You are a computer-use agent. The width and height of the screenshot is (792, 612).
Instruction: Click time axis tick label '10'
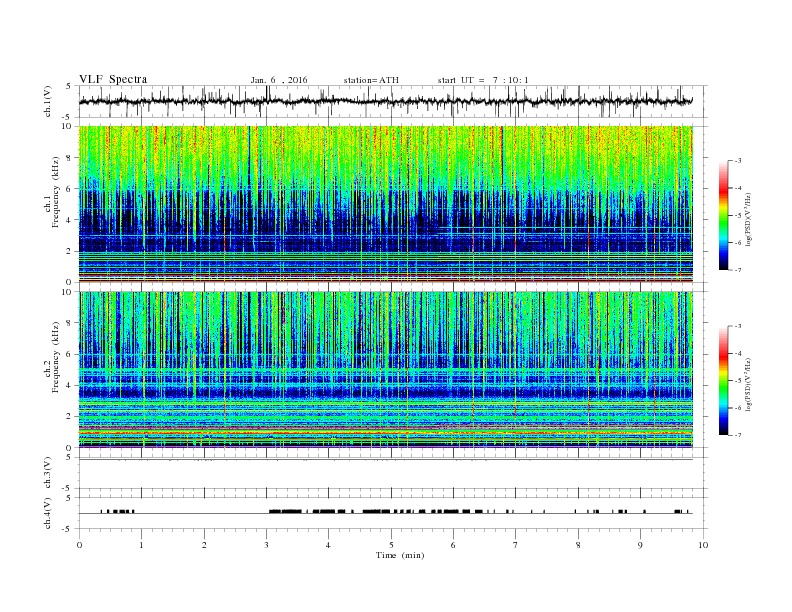pos(703,545)
